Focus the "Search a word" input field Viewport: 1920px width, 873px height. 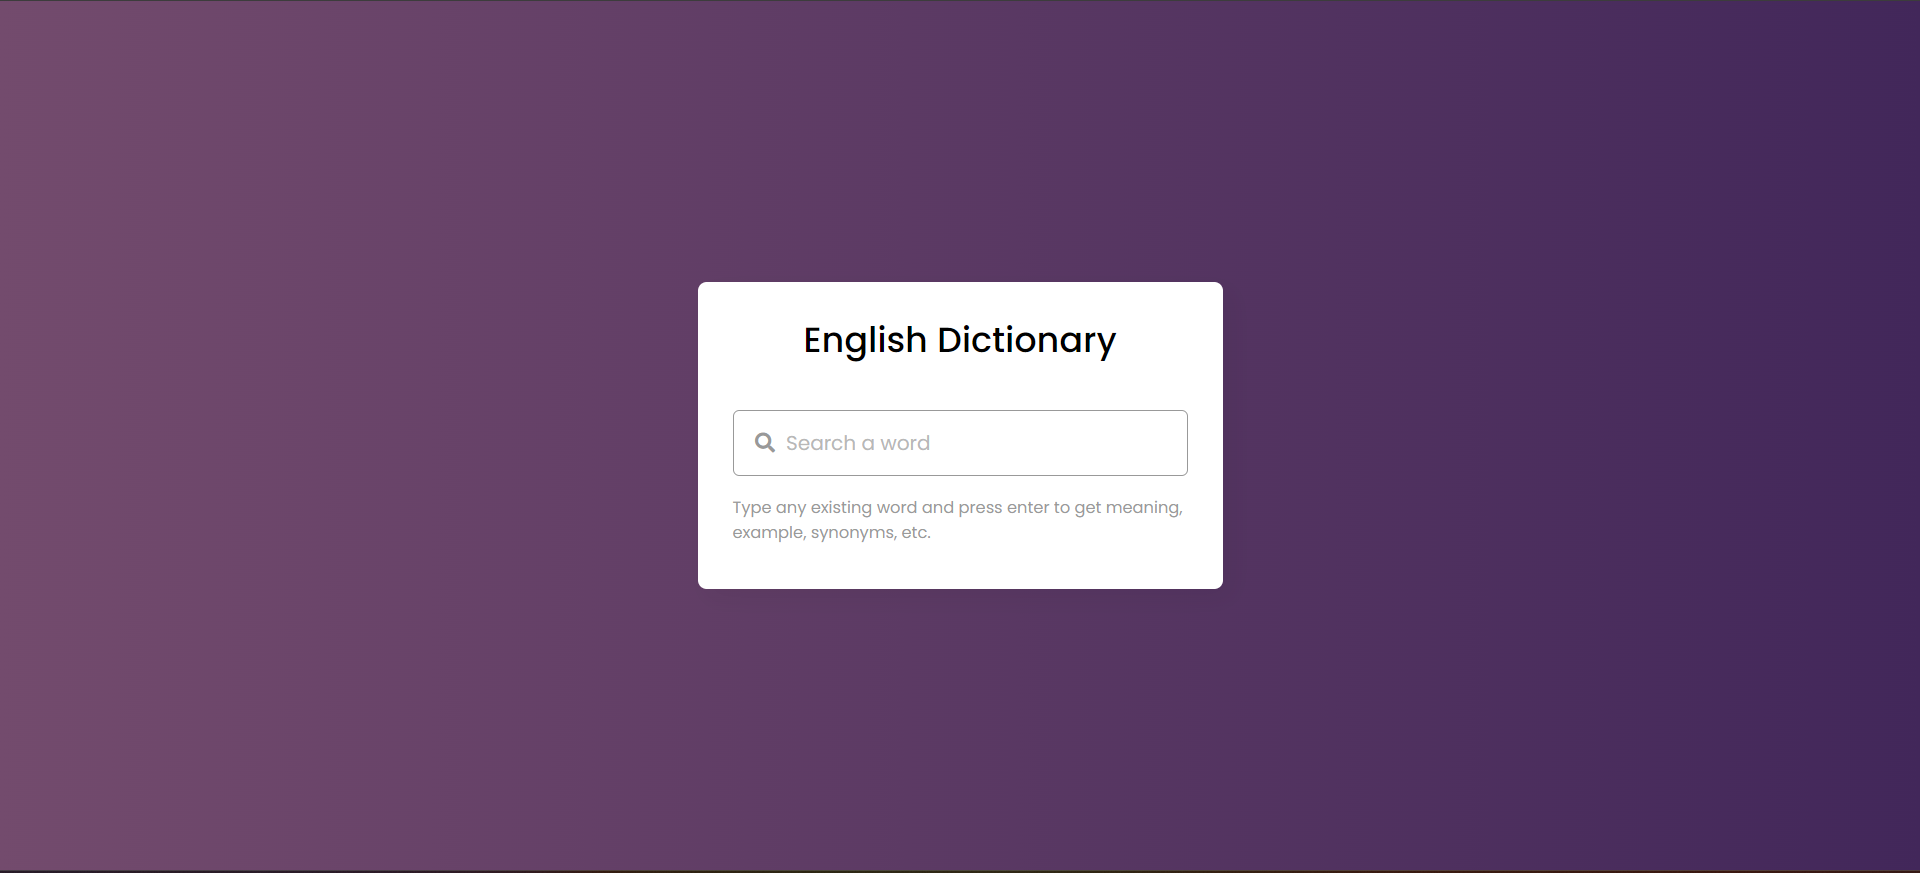pyautogui.click(x=960, y=443)
